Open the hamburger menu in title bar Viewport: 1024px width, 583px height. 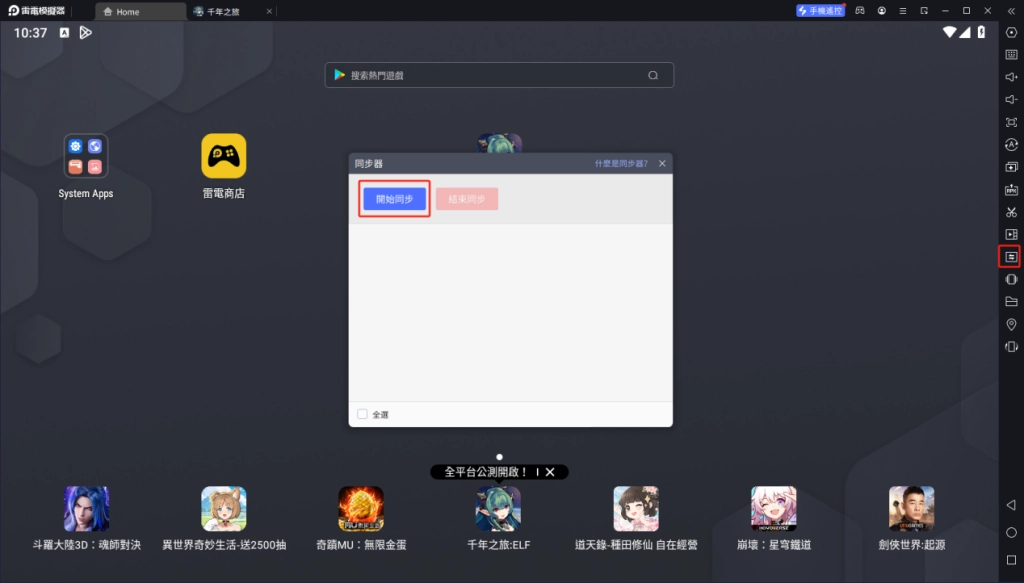905,10
